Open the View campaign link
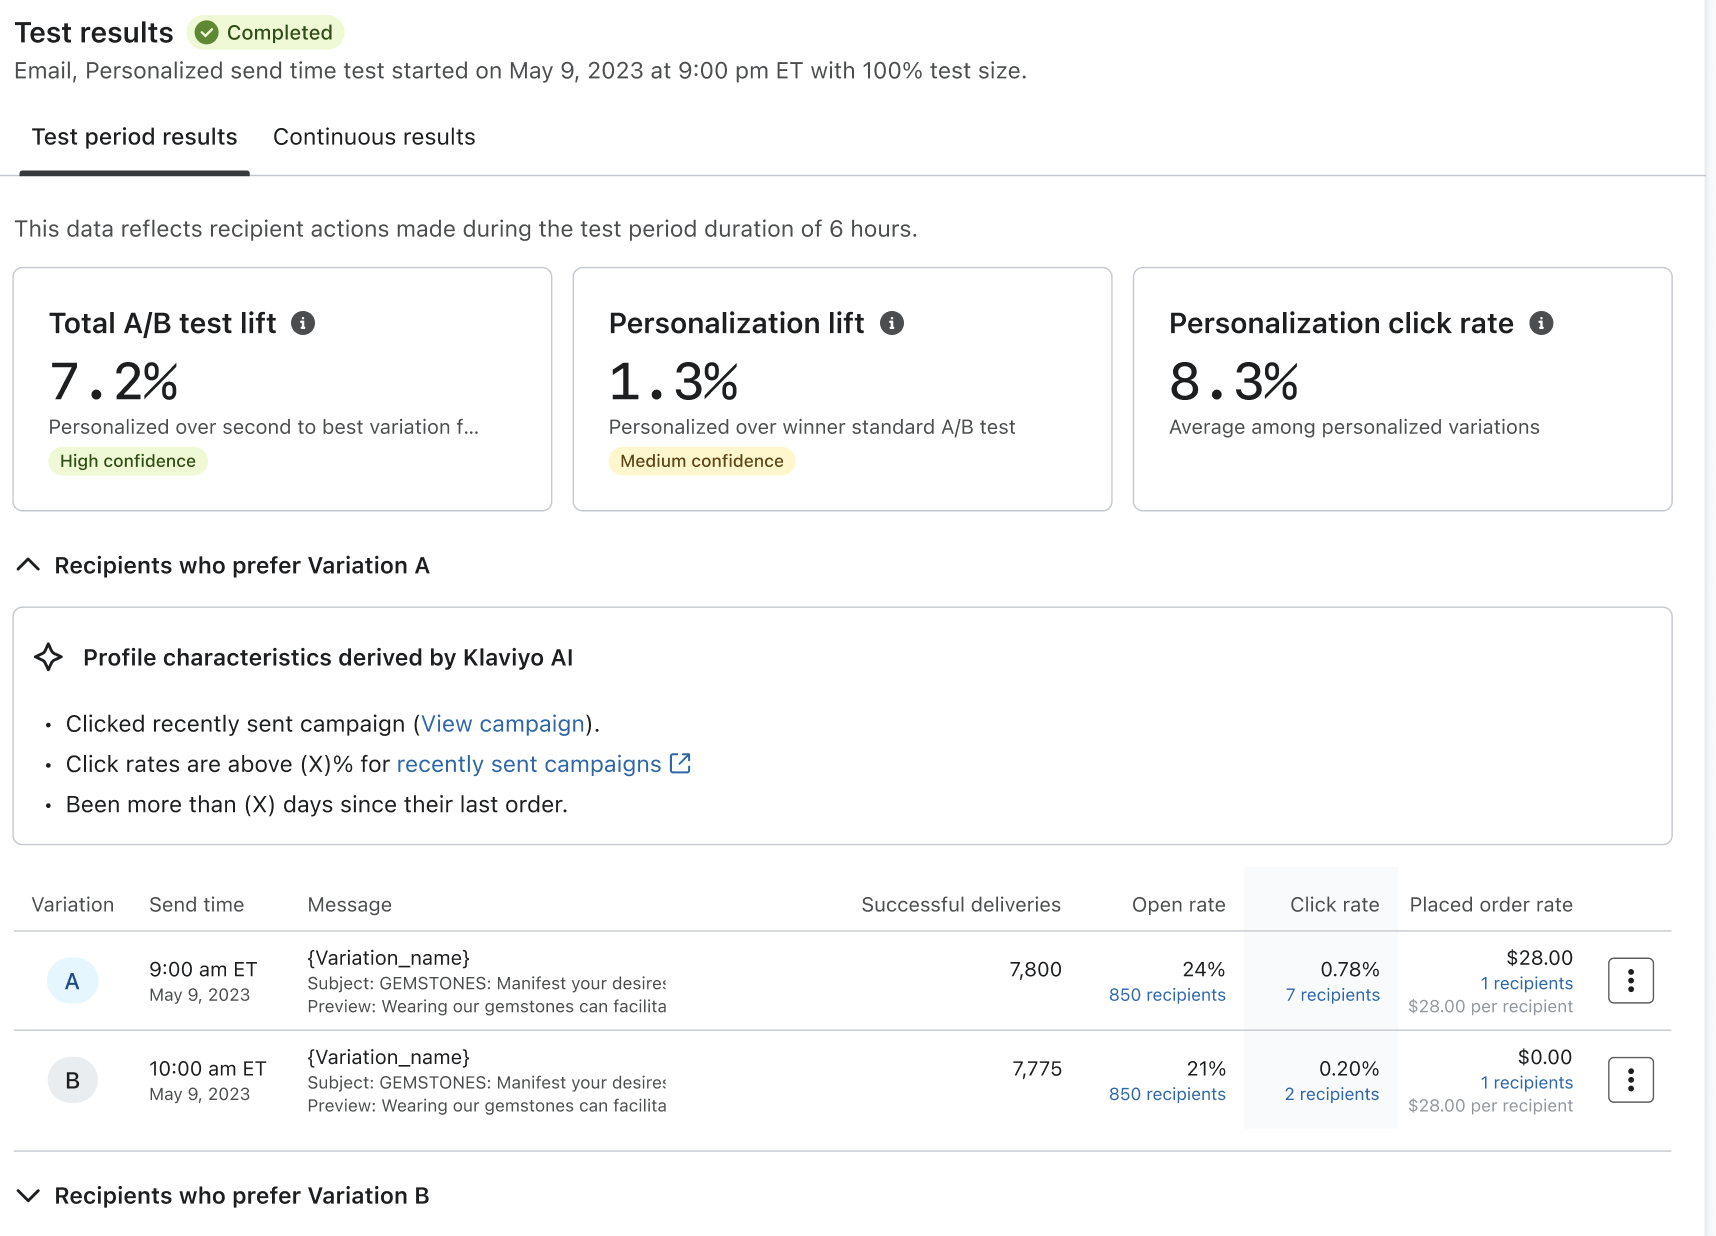 pos(502,724)
